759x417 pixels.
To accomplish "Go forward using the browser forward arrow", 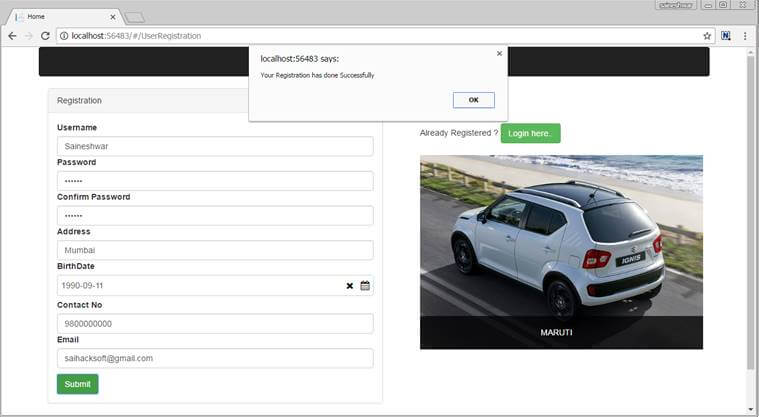I will [29, 36].
